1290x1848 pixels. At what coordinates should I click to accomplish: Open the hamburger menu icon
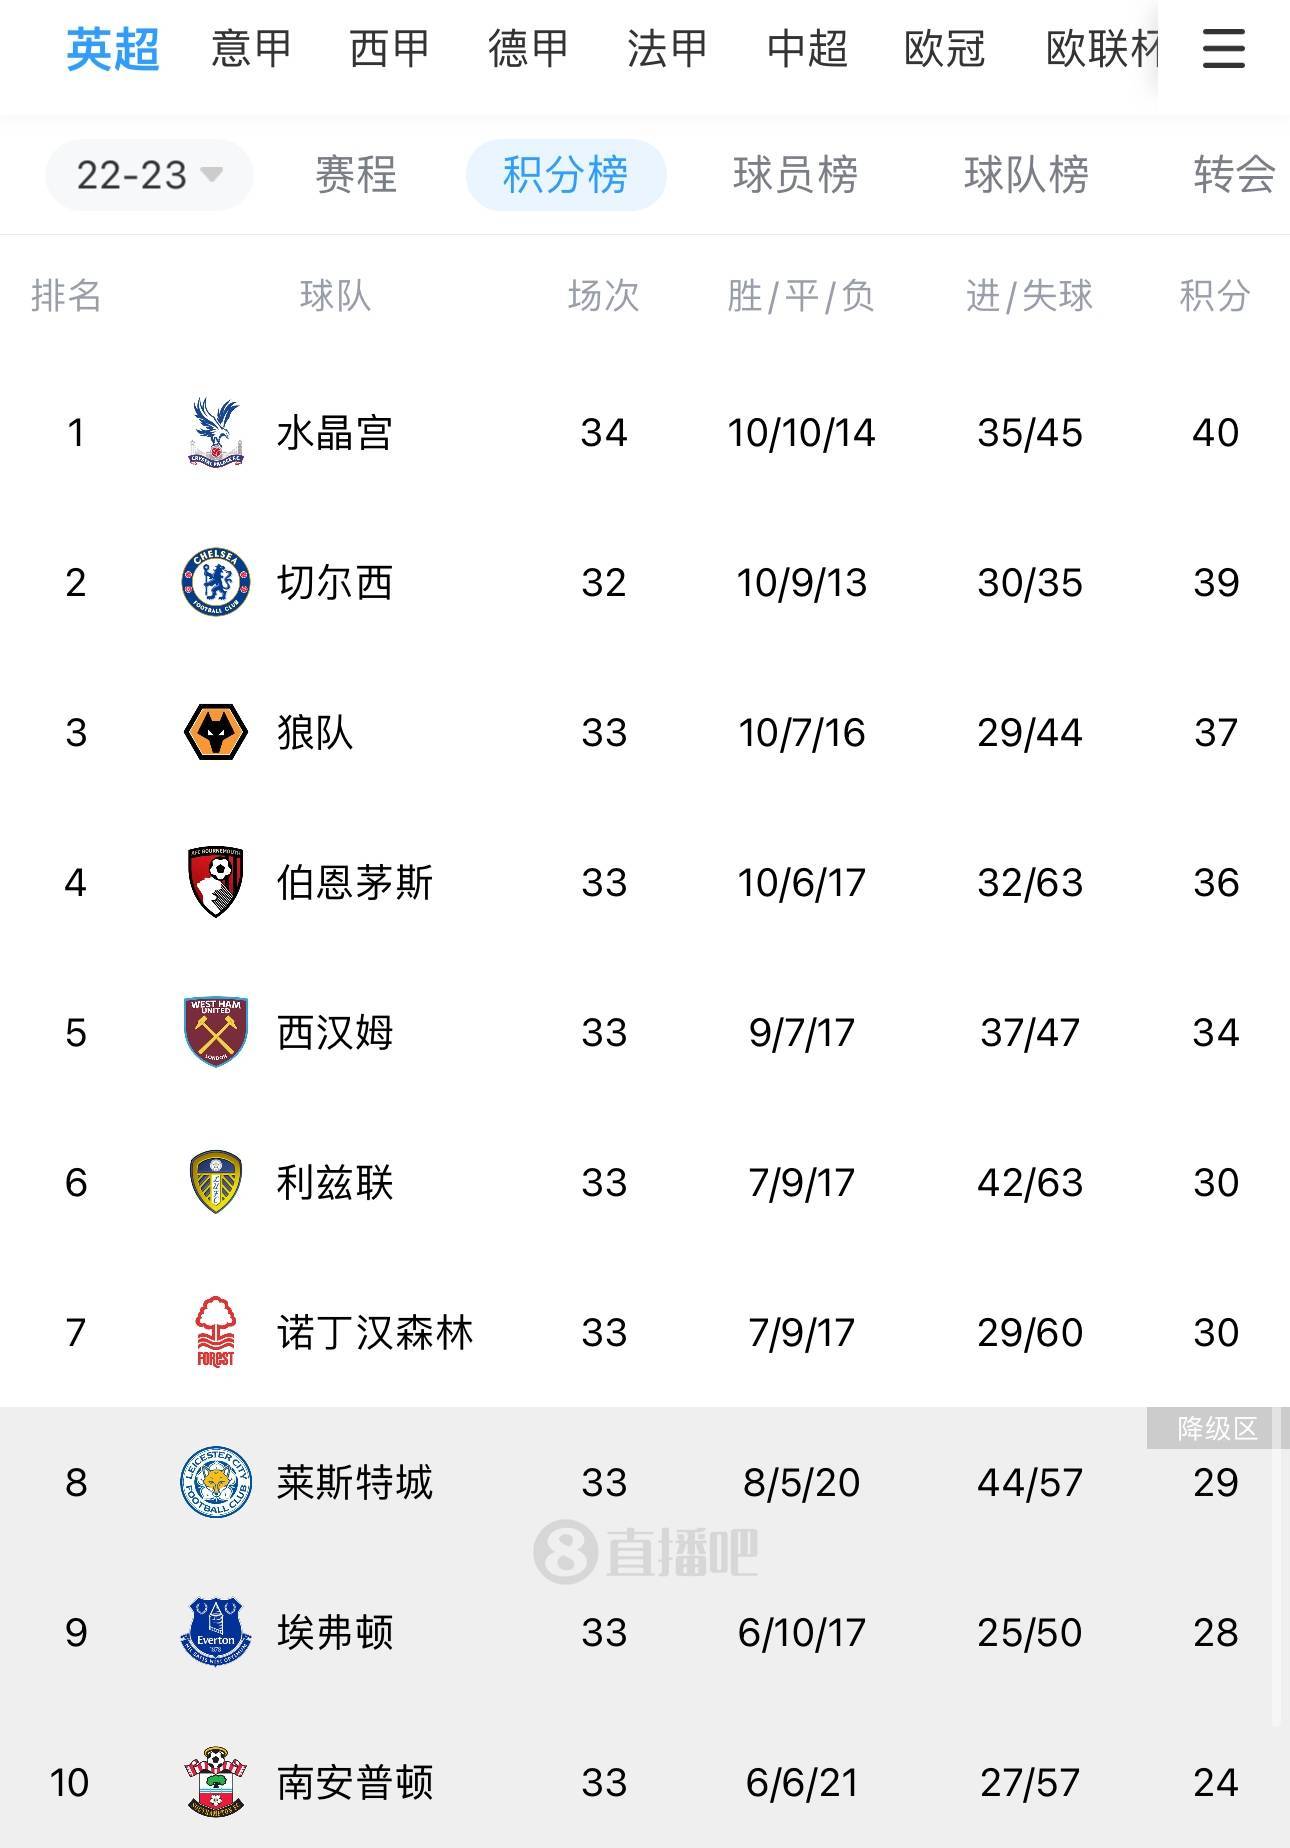click(x=1223, y=48)
